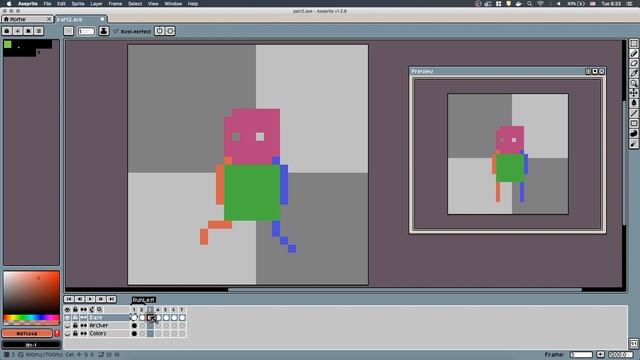This screenshot has width=640, height=360.
Task: Toggle visibility of the Colors layer
Action: coord(67,333)
